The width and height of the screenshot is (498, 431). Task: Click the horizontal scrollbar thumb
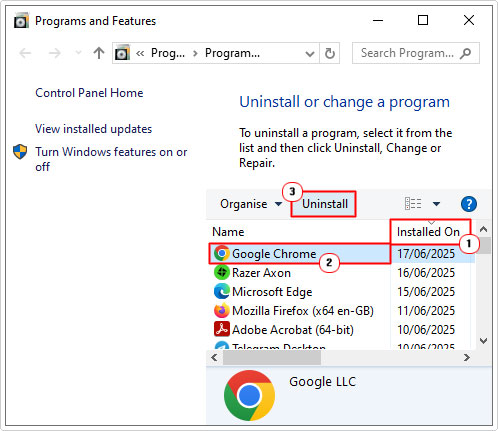pos(272,358)
